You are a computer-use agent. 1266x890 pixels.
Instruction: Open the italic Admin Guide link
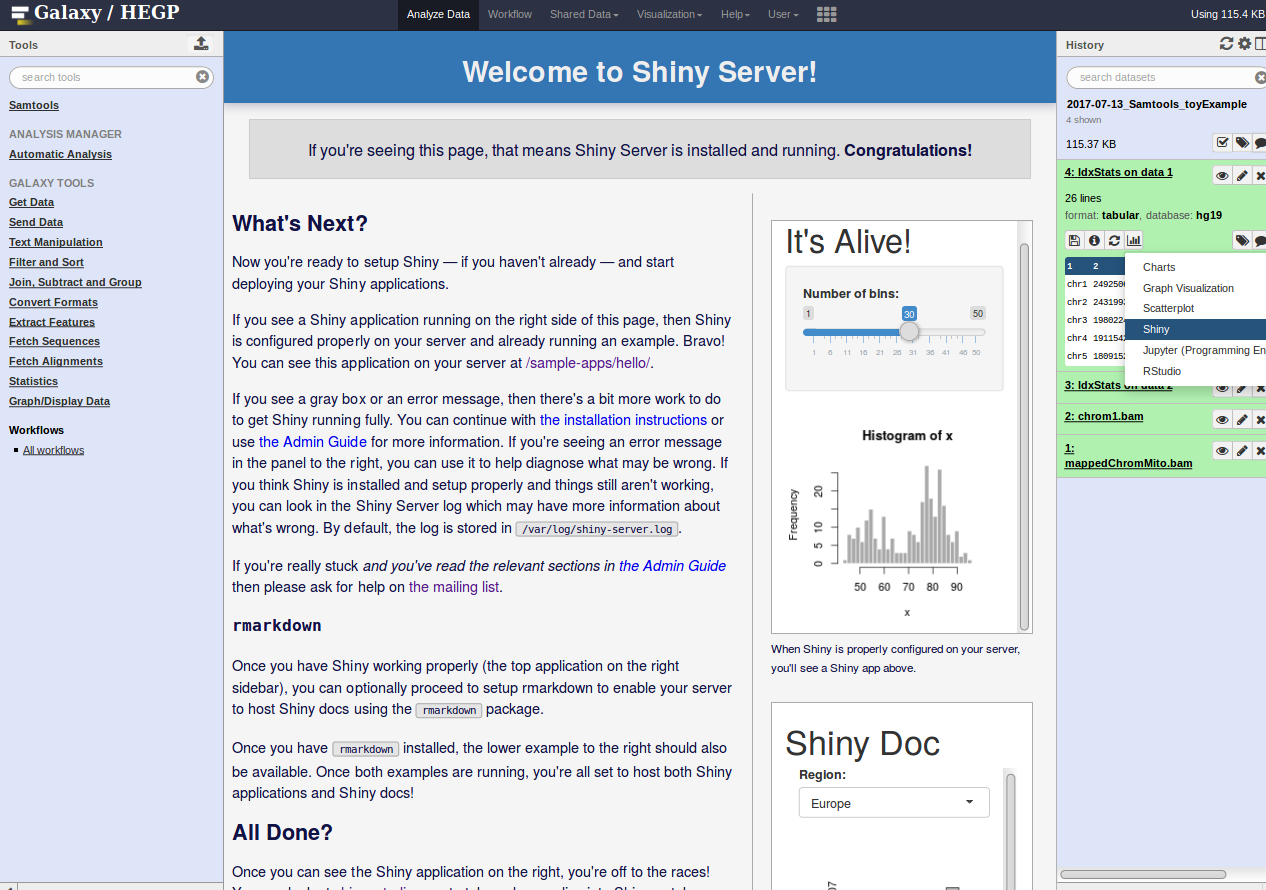pos(672,566)
